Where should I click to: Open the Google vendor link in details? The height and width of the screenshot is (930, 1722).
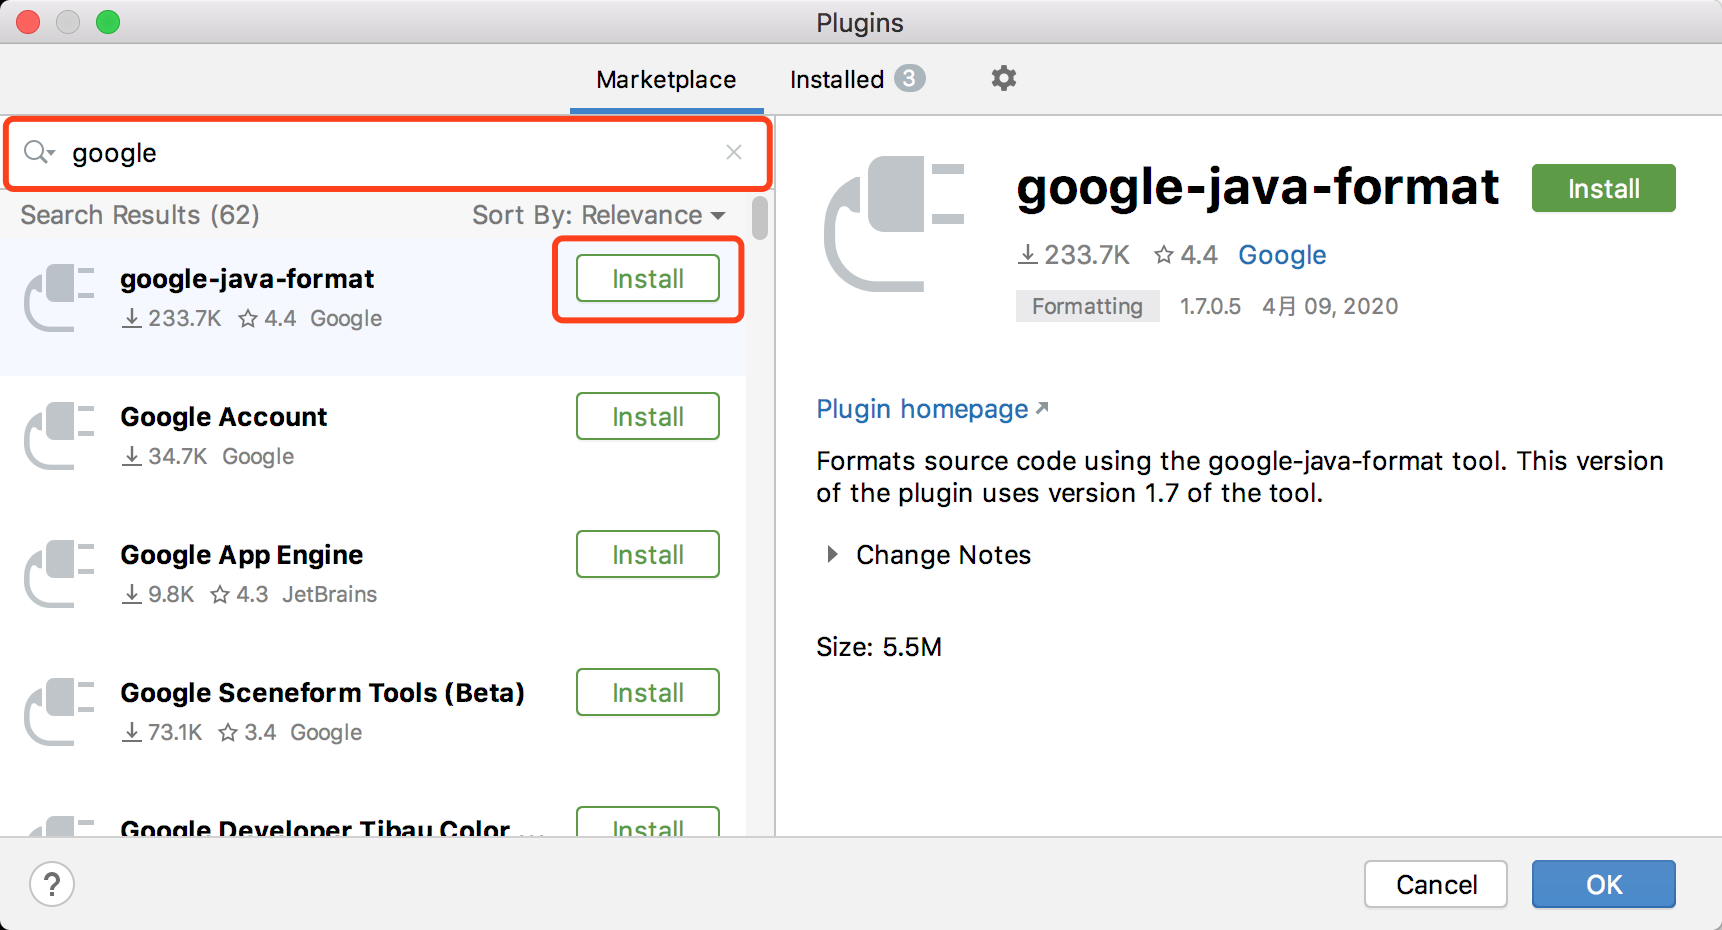coord(1281,255)
